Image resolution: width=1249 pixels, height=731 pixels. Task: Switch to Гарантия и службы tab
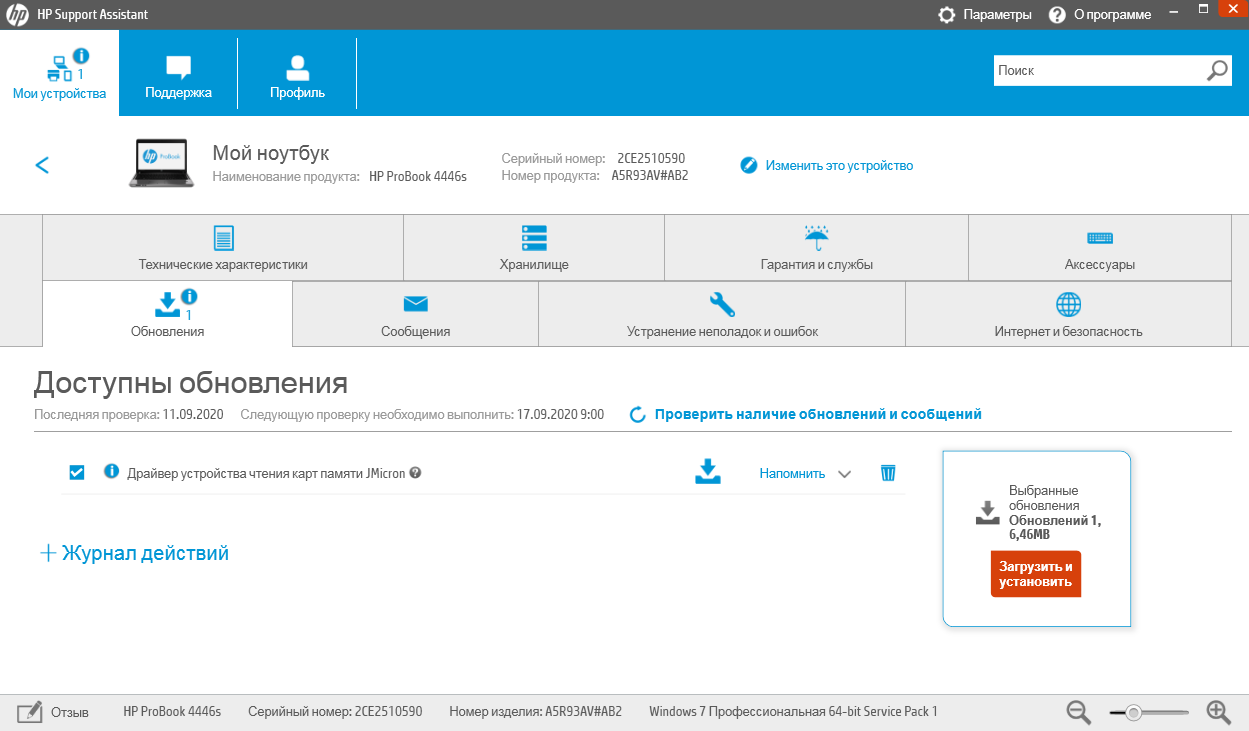point(816,248)
